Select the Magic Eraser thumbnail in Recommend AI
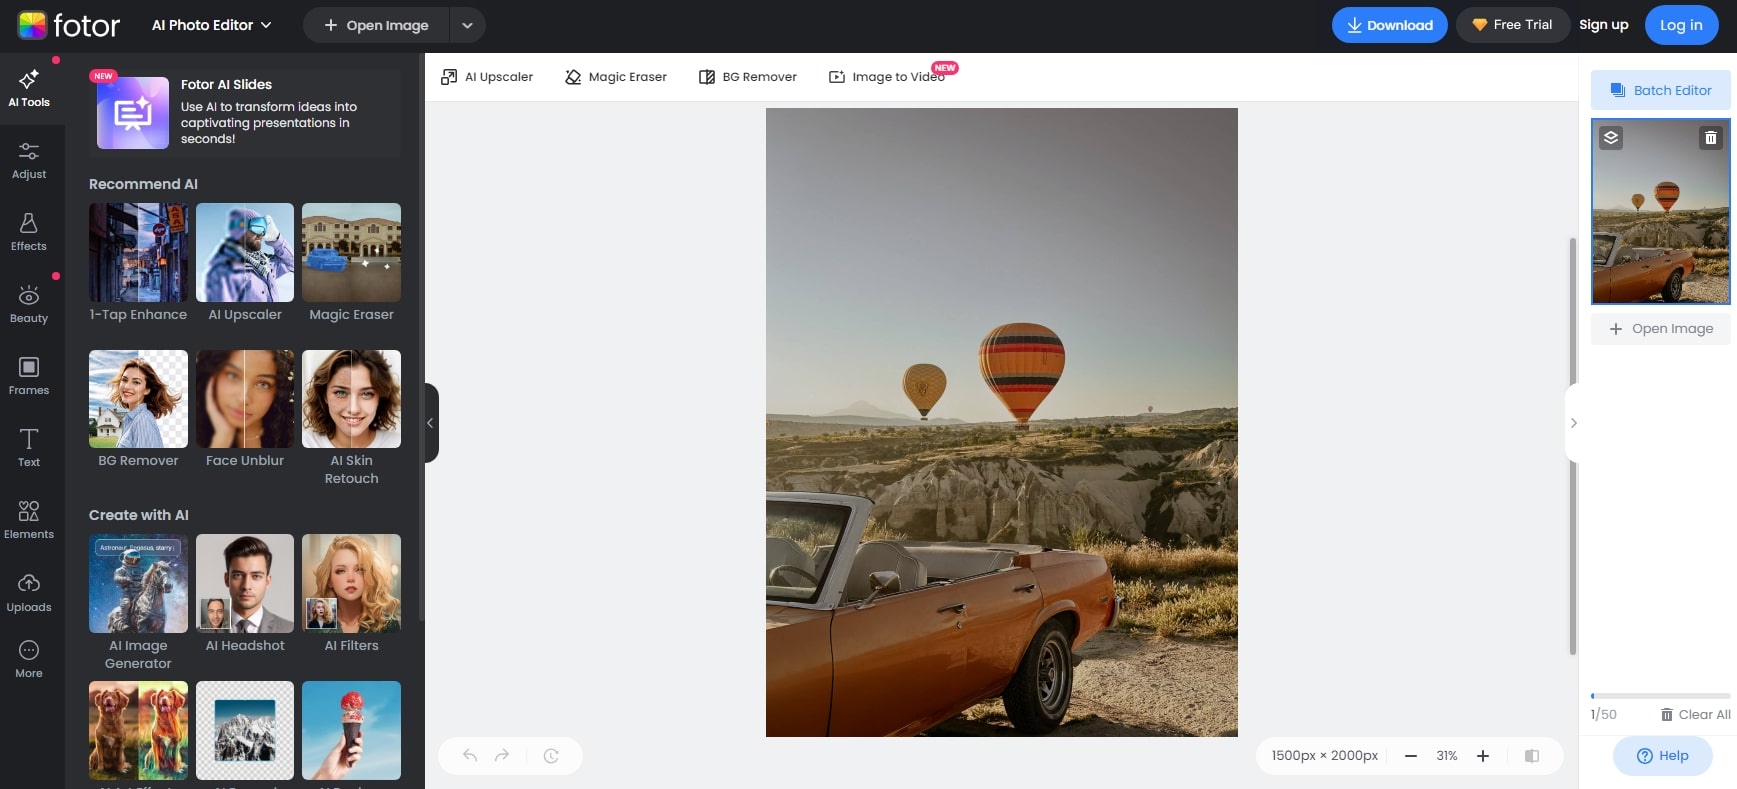The height and width of the screenshot is (789, 1737). click(x=351, y=252)
